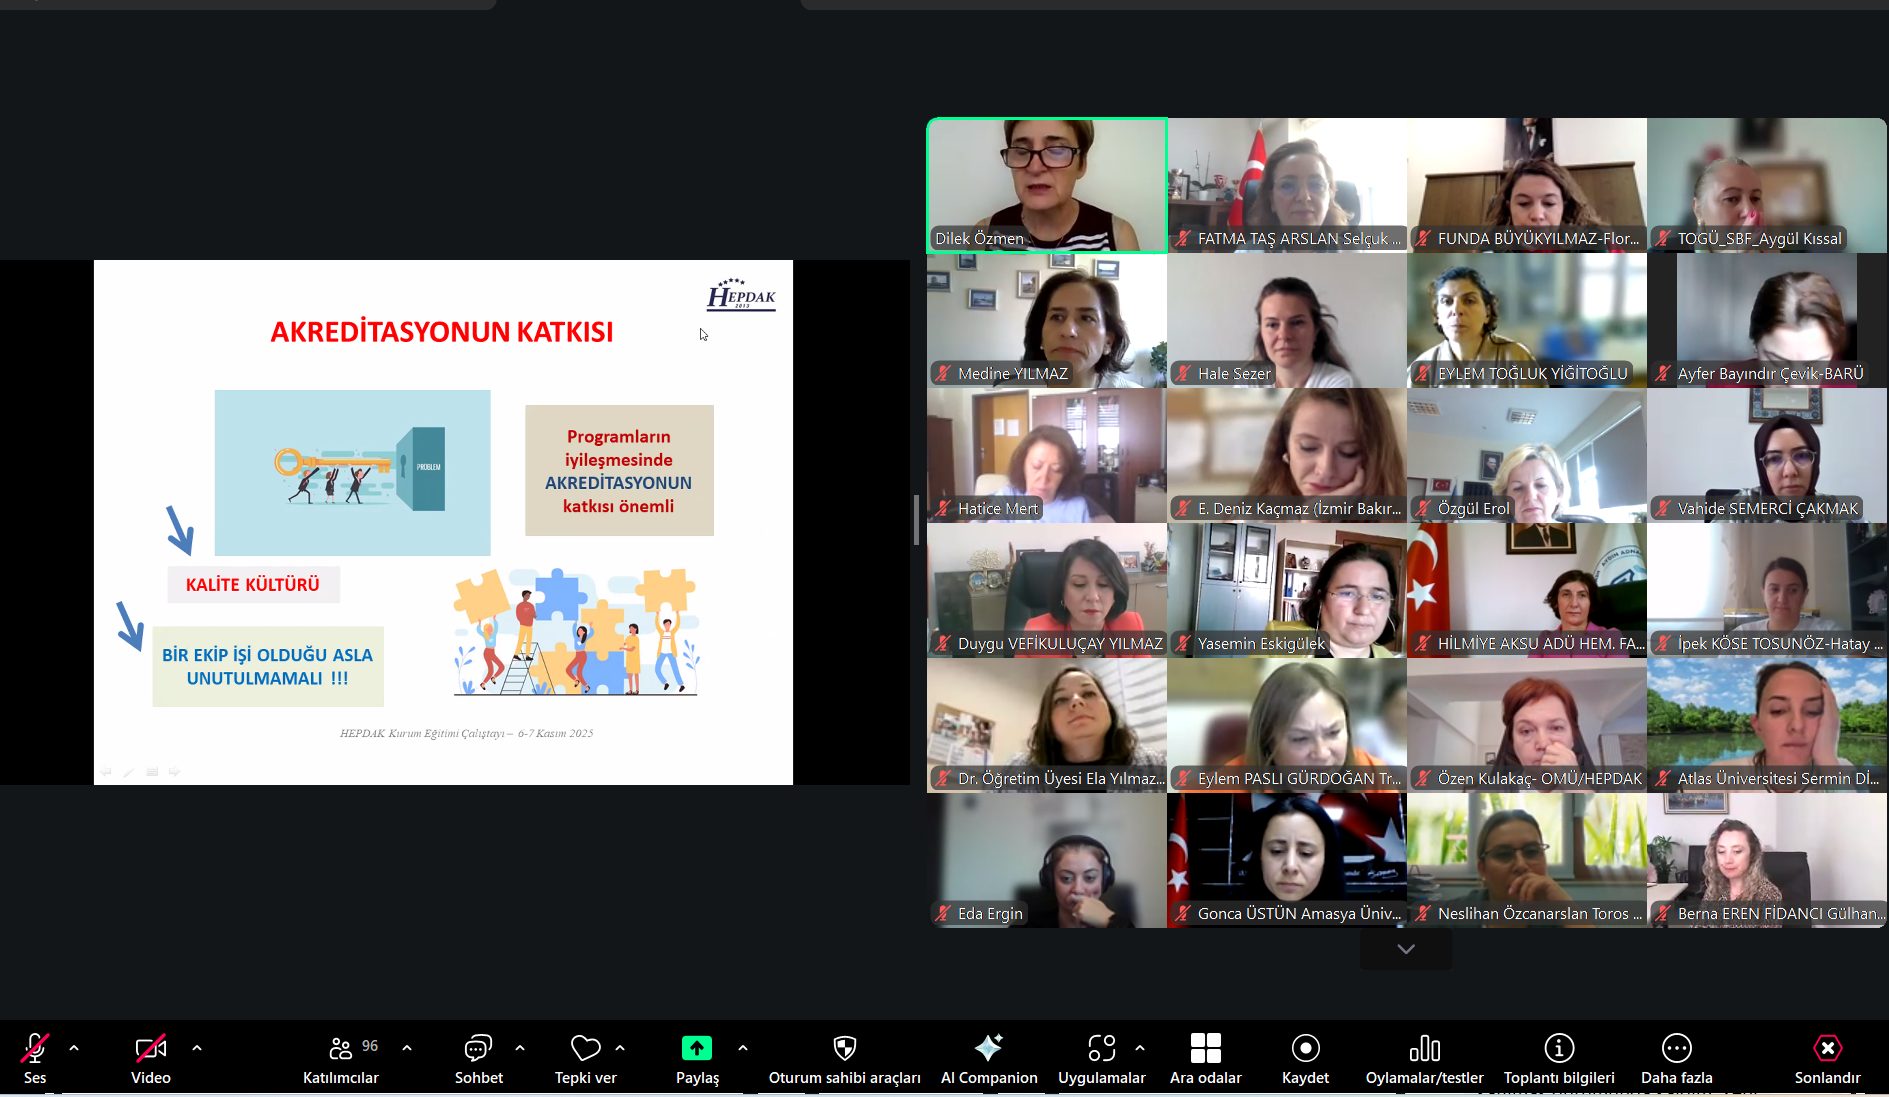Open the Sohbet chat panel
This screenshot has height=1097, width=1889.
point(478,1059)
